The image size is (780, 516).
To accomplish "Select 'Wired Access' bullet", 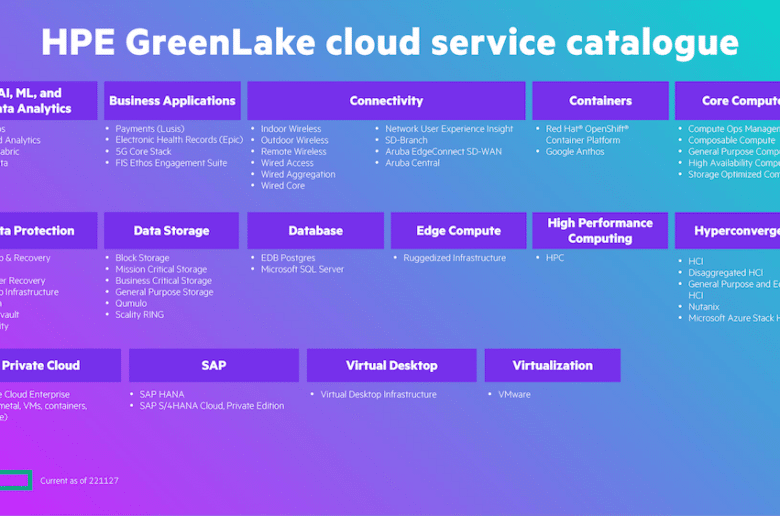I will 287,163.
